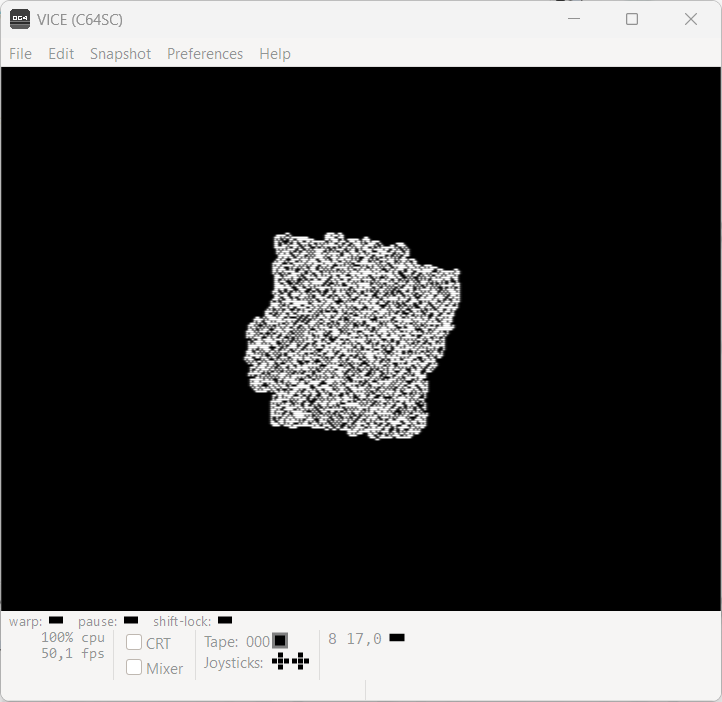Click the 100% cpu status text
This screenshot has width=722, height=702.
tap(73, 638)
